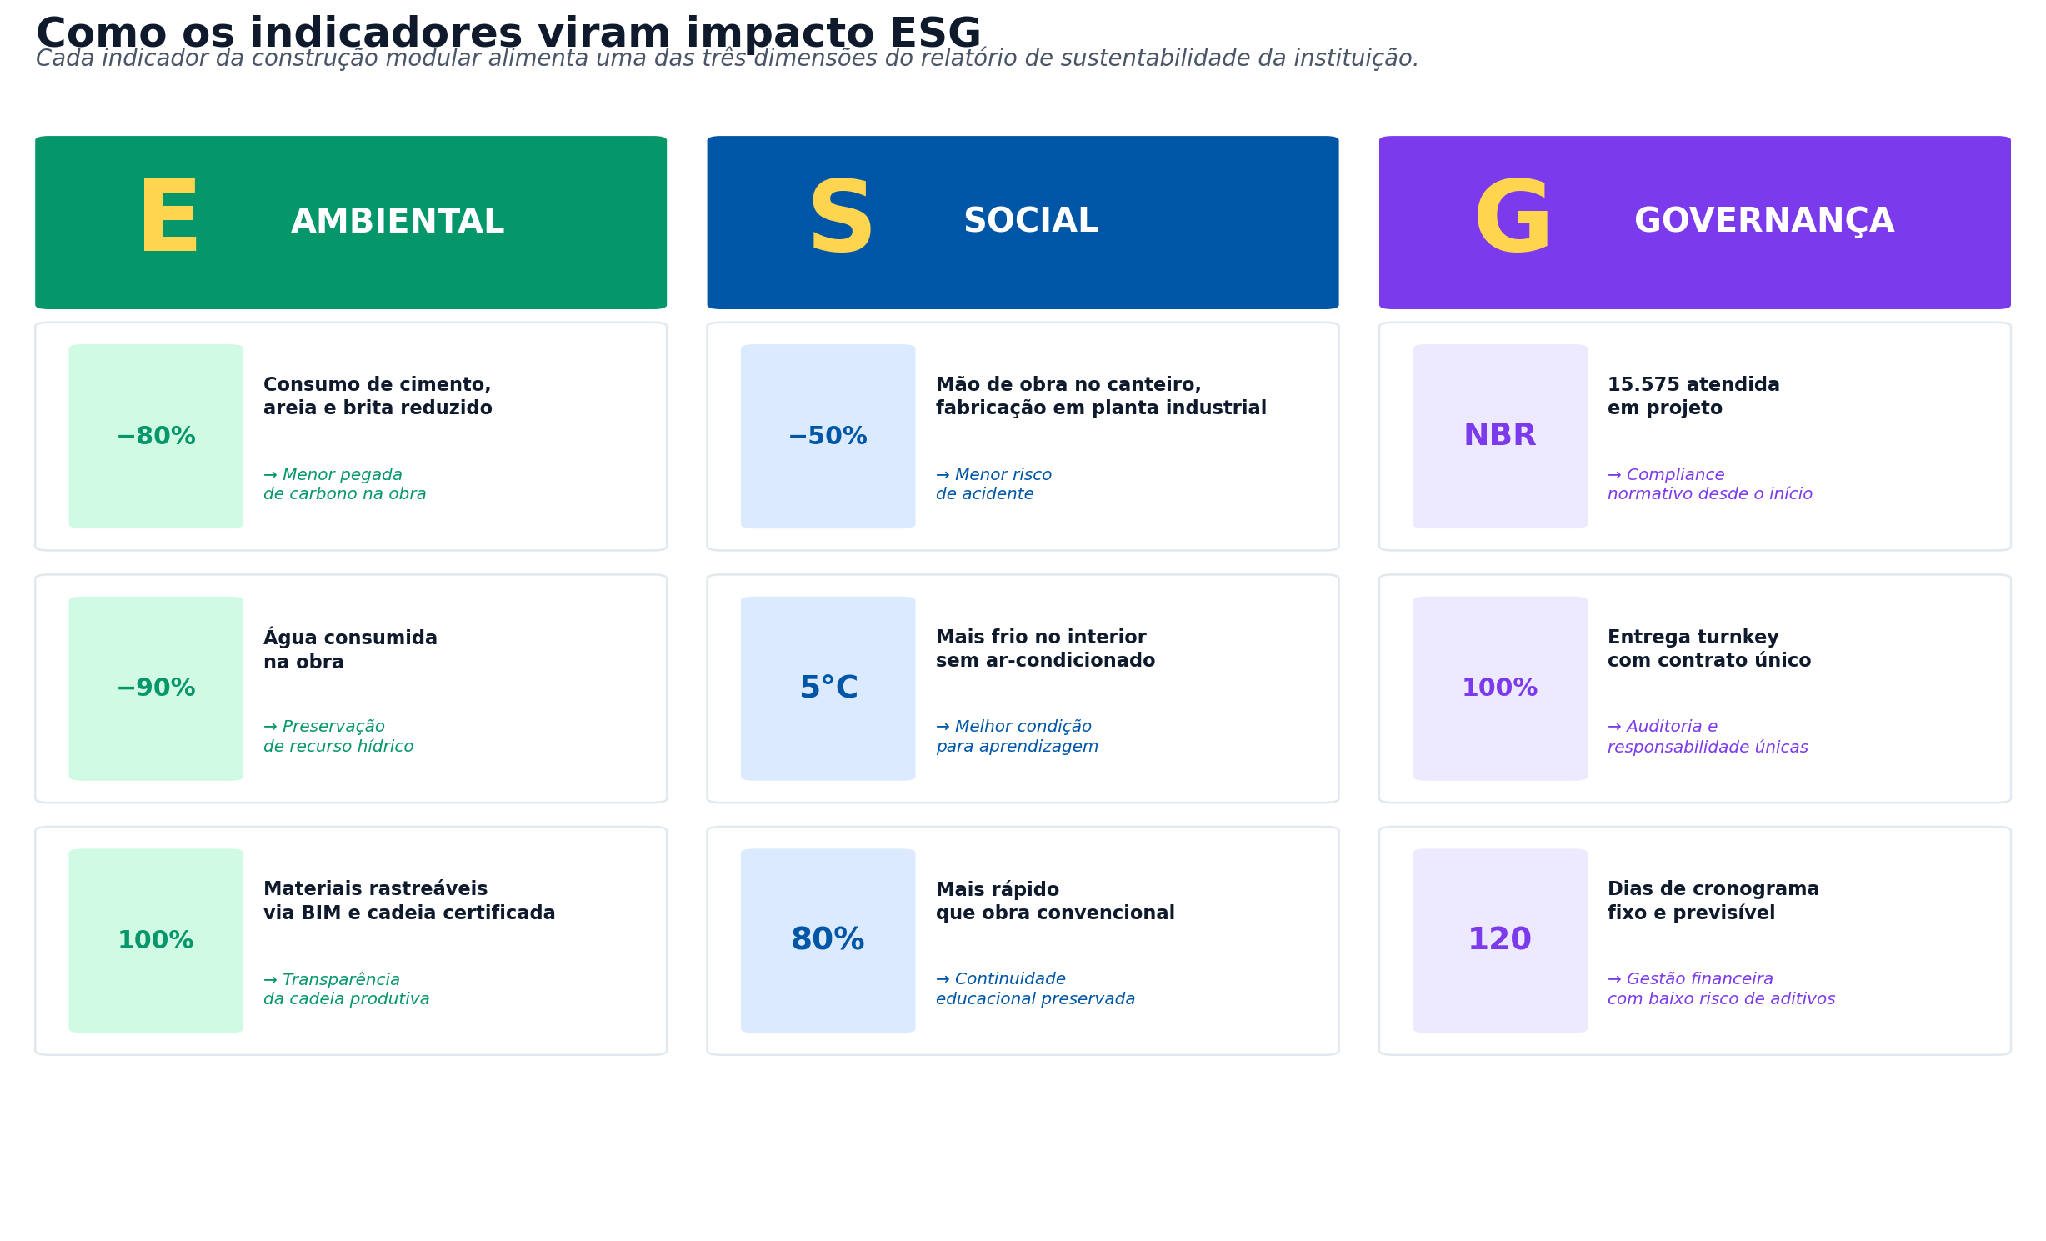Click the blue 80% value beside Mais rápido
The width and height of the screenshot is (2046, 1241).
click(828, 939)
